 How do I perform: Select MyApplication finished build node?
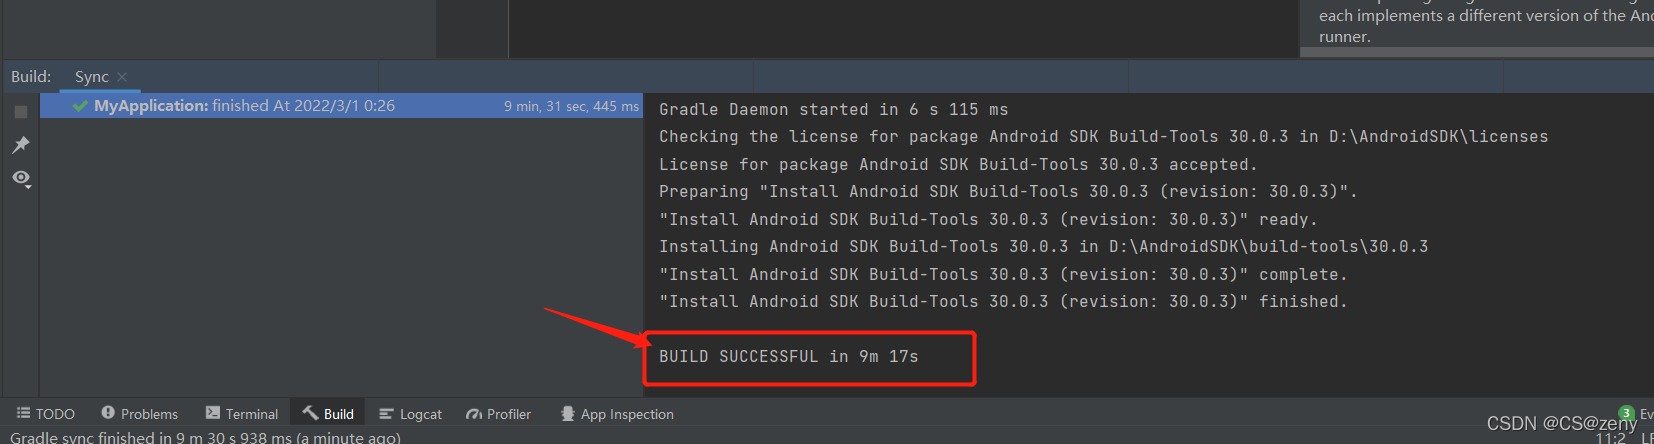[341, 106]
